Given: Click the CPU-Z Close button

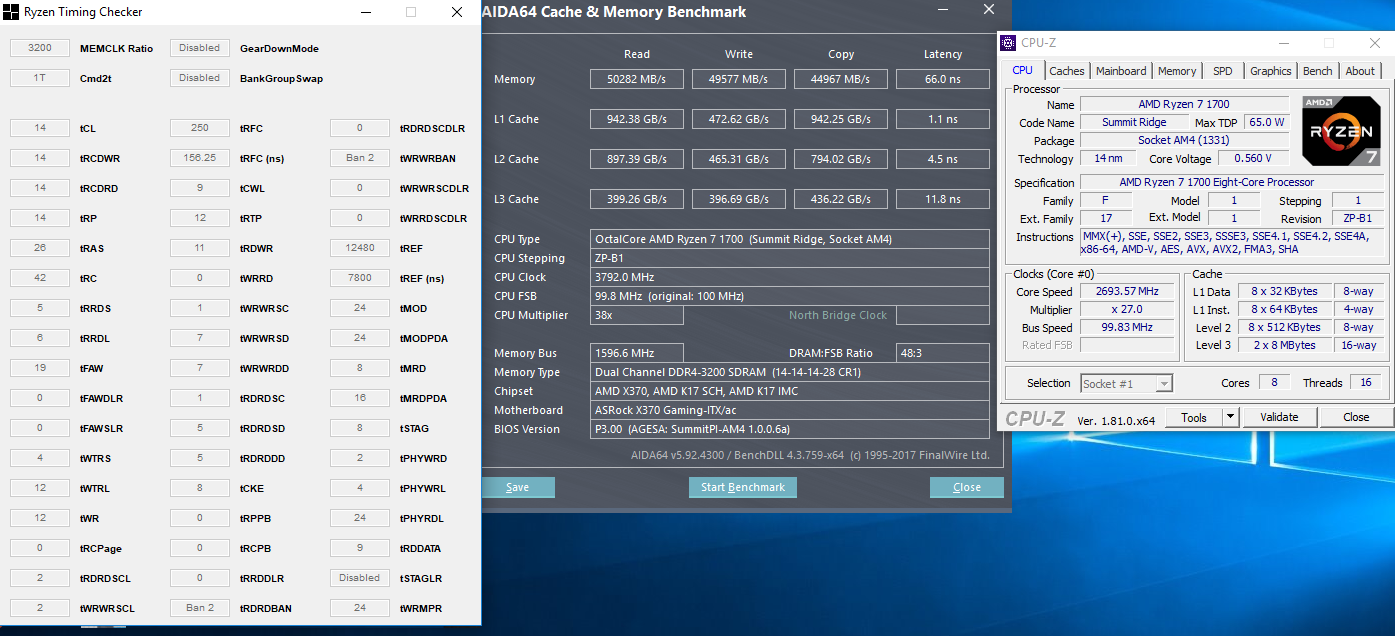Looking at the screenshot, I should point(1356,417).
